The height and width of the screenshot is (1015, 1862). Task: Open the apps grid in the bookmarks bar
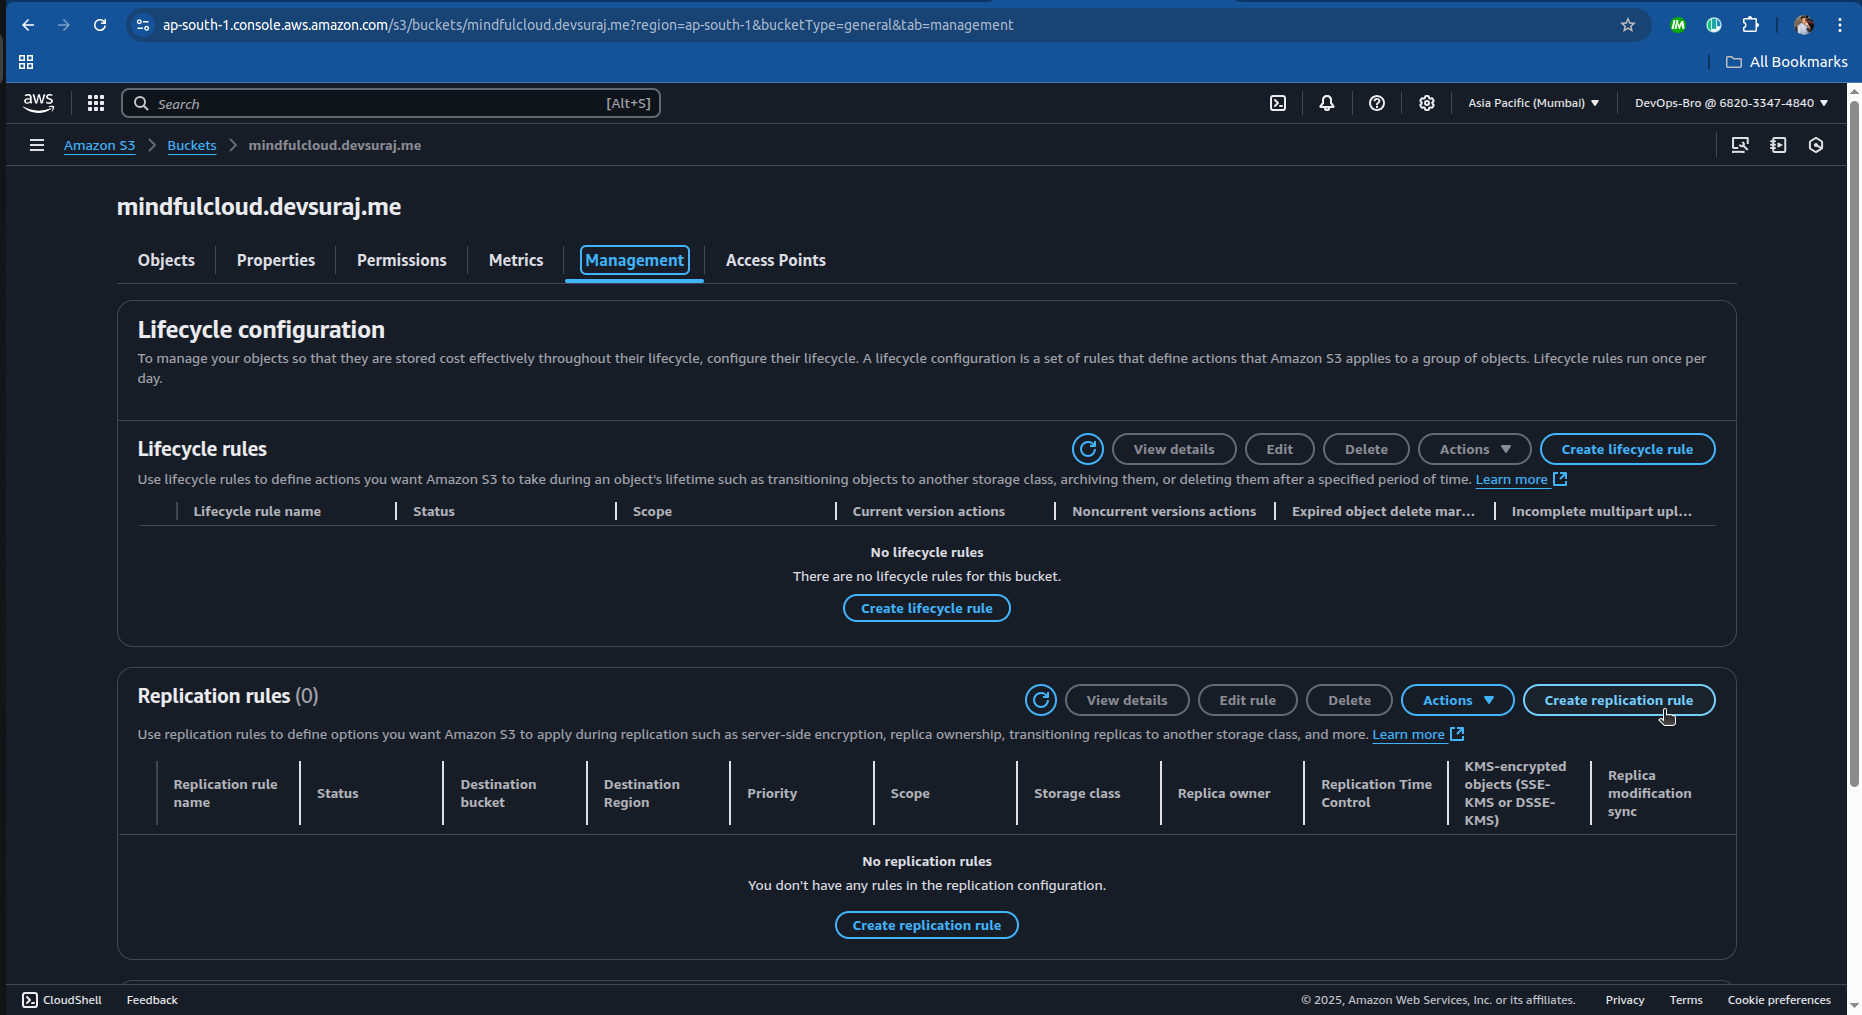26,62
